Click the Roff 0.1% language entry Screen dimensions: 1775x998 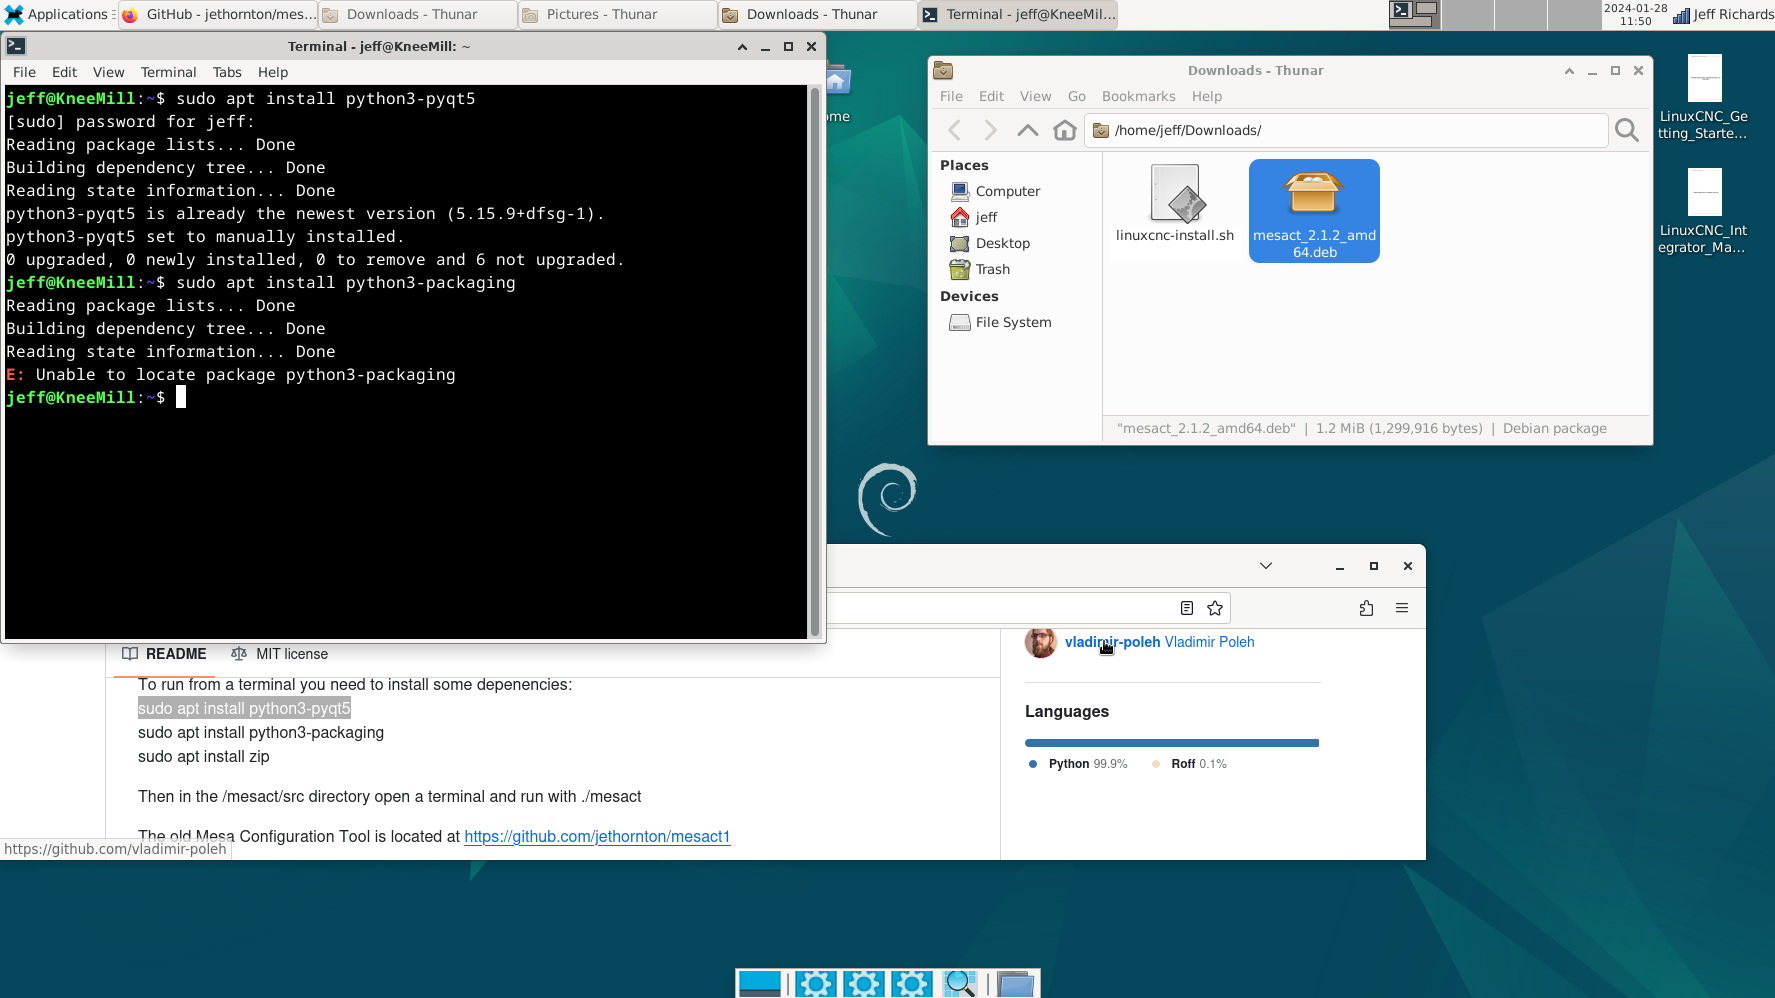1189,764
